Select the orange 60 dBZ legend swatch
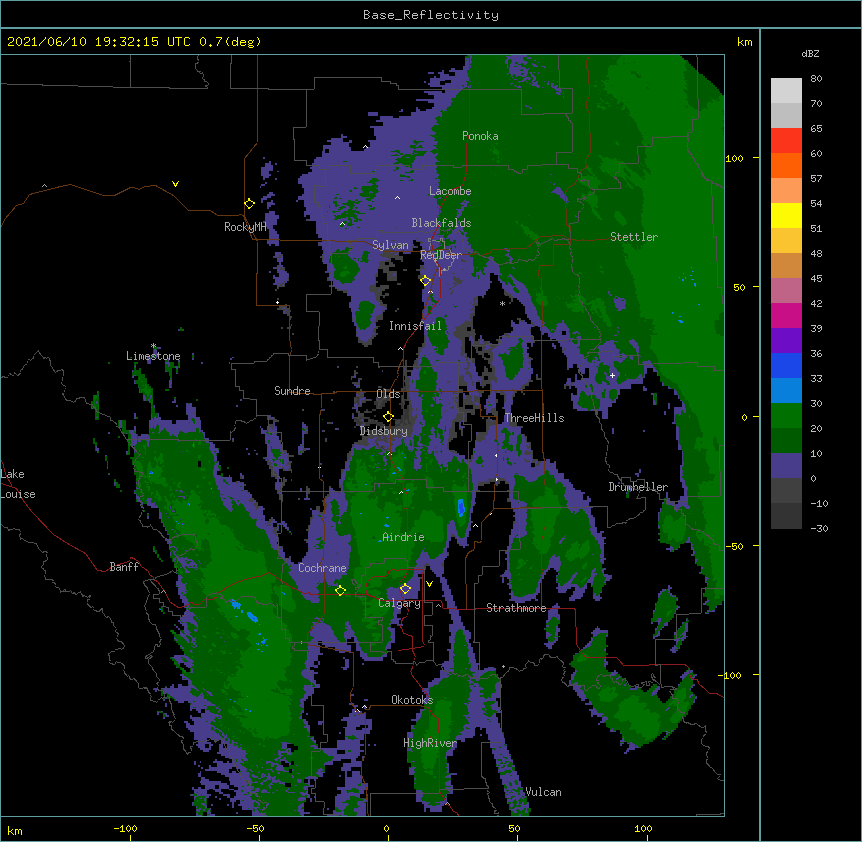The height and width of the screenshot is (842, 862). pyautogui.click(x=786, y=165)
